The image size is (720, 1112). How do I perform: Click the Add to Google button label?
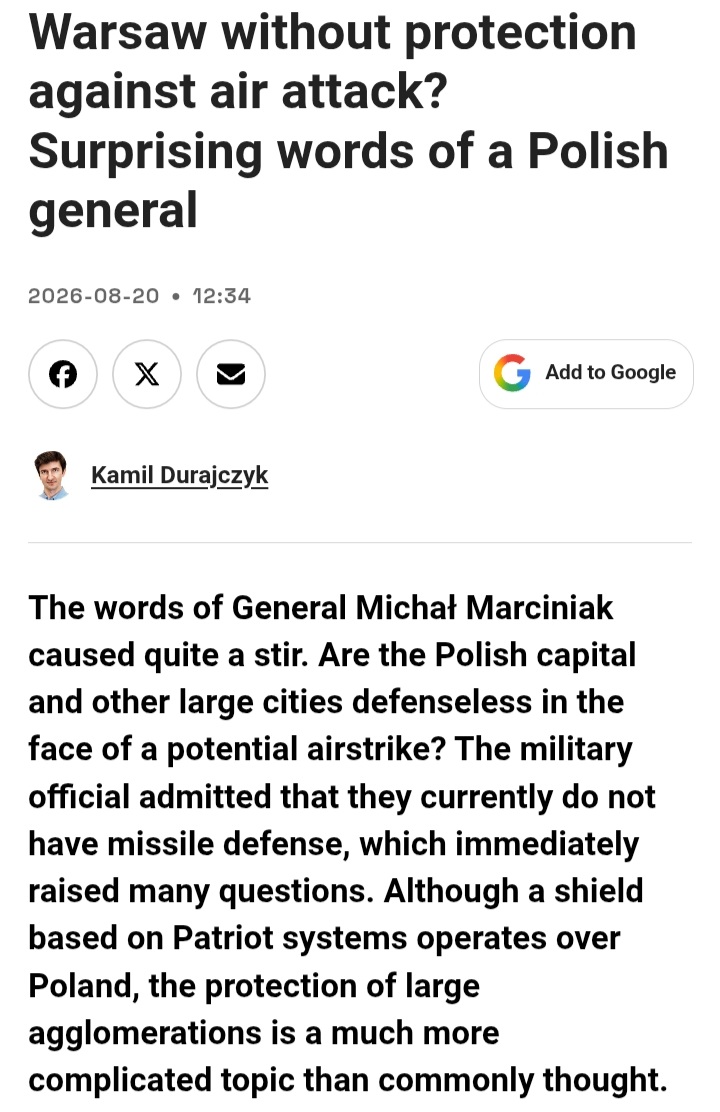(610, 372)
